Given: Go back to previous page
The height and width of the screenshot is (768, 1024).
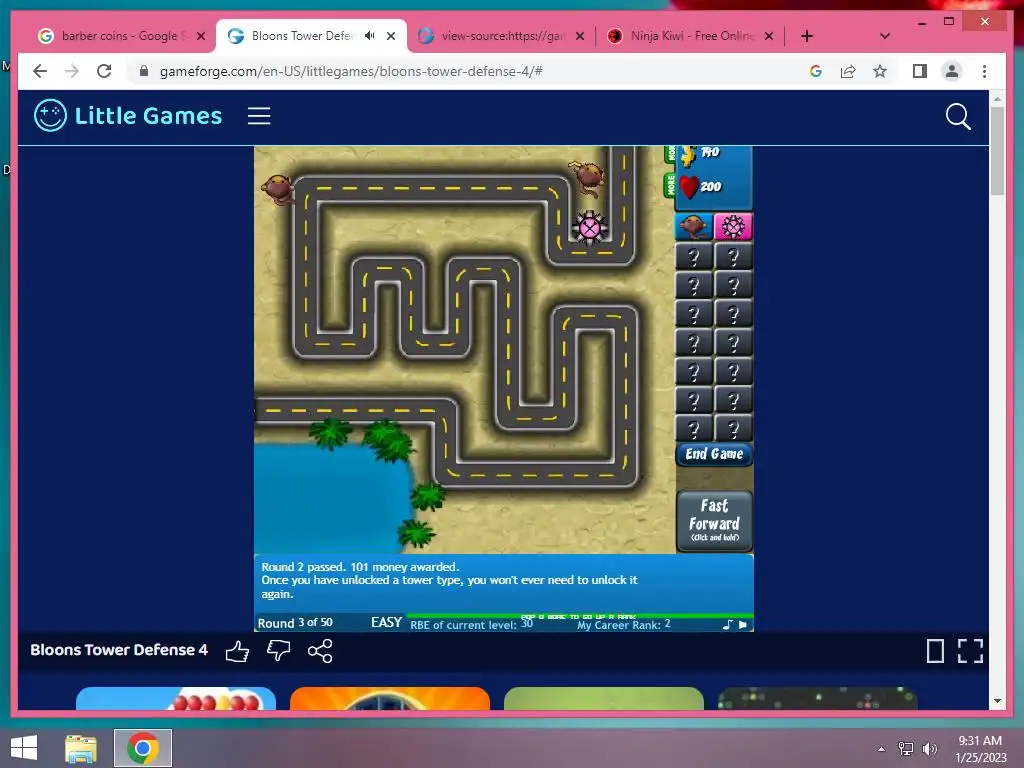Looking at the screenshot, I should [40, 71].
